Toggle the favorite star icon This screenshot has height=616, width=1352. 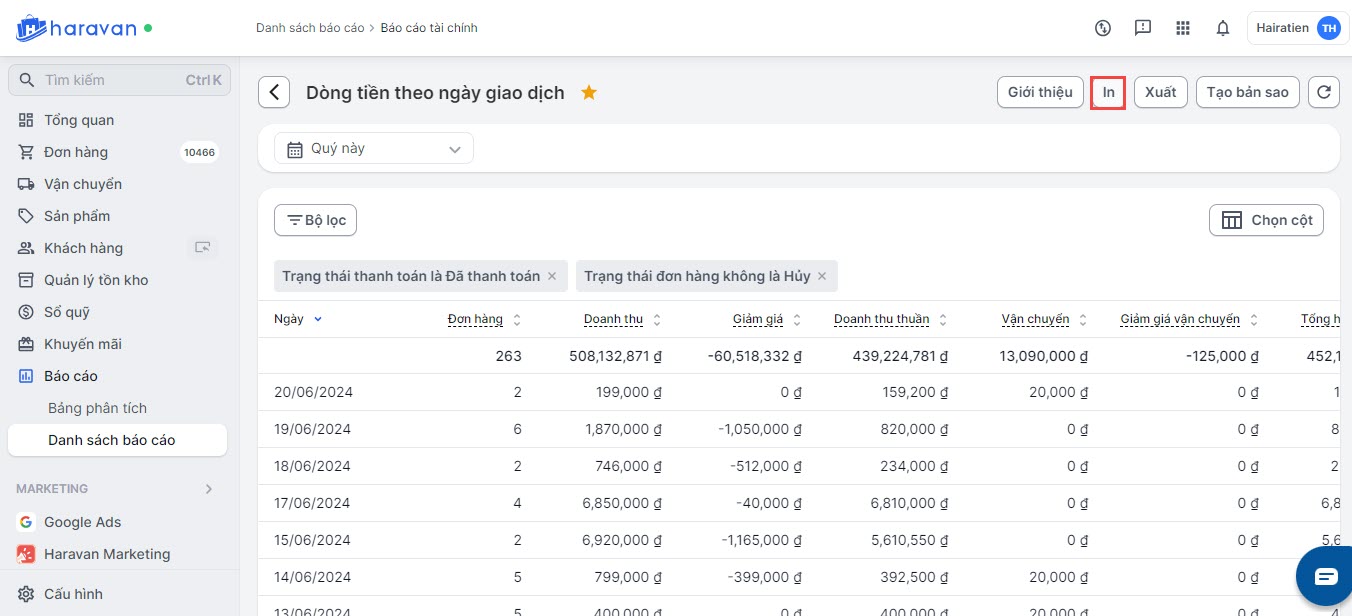[x=589, y=93]
